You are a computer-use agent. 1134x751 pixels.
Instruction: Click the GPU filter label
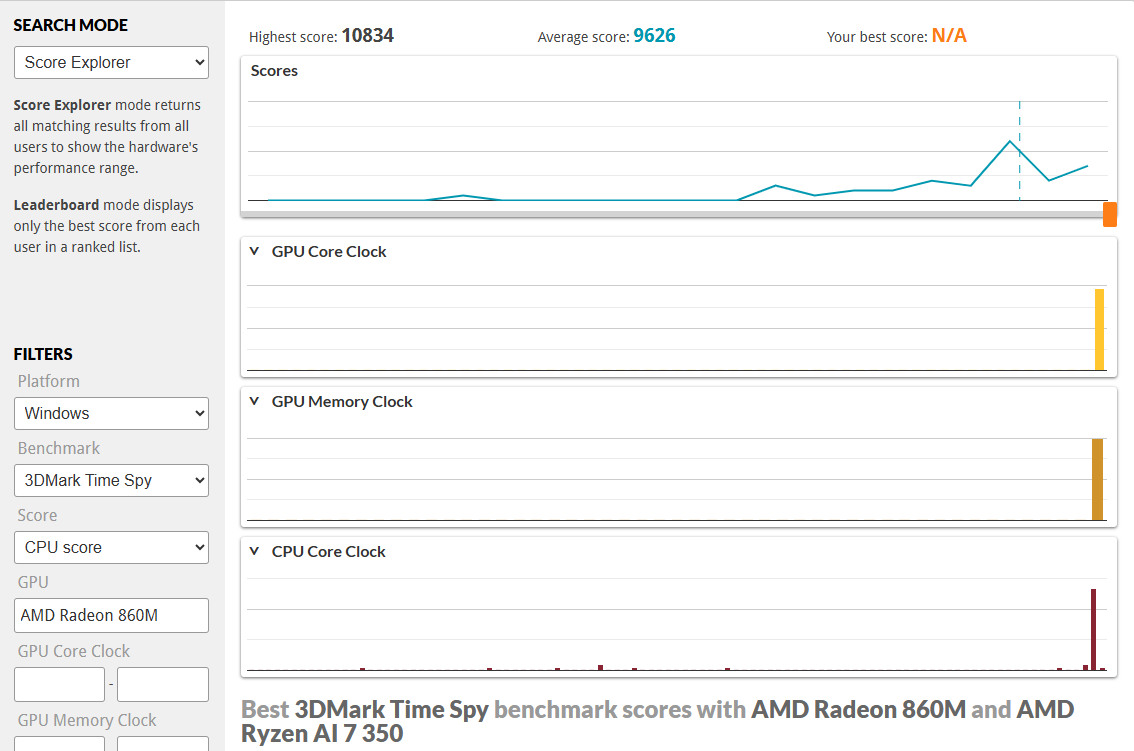click(33, 582)
